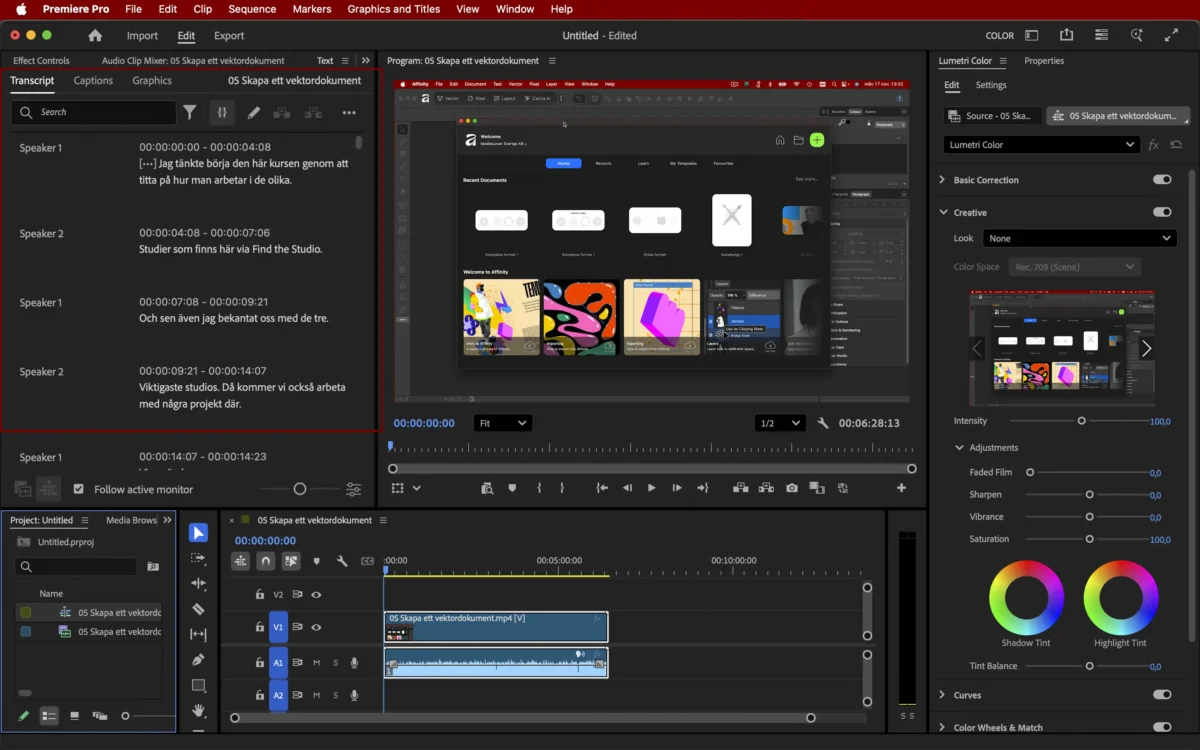Screen dimensions: 1200x750
Task: Click the camera icon to export a frame
Action: point(791,489)
